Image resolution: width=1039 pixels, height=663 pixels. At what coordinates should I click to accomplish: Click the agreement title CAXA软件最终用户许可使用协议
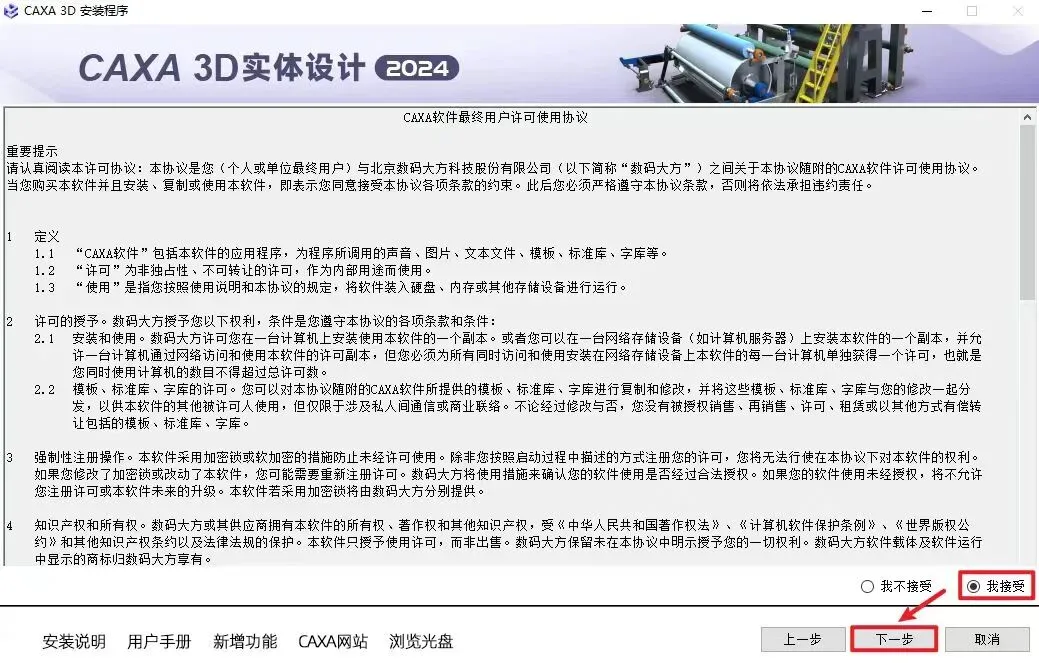[495, 117]
